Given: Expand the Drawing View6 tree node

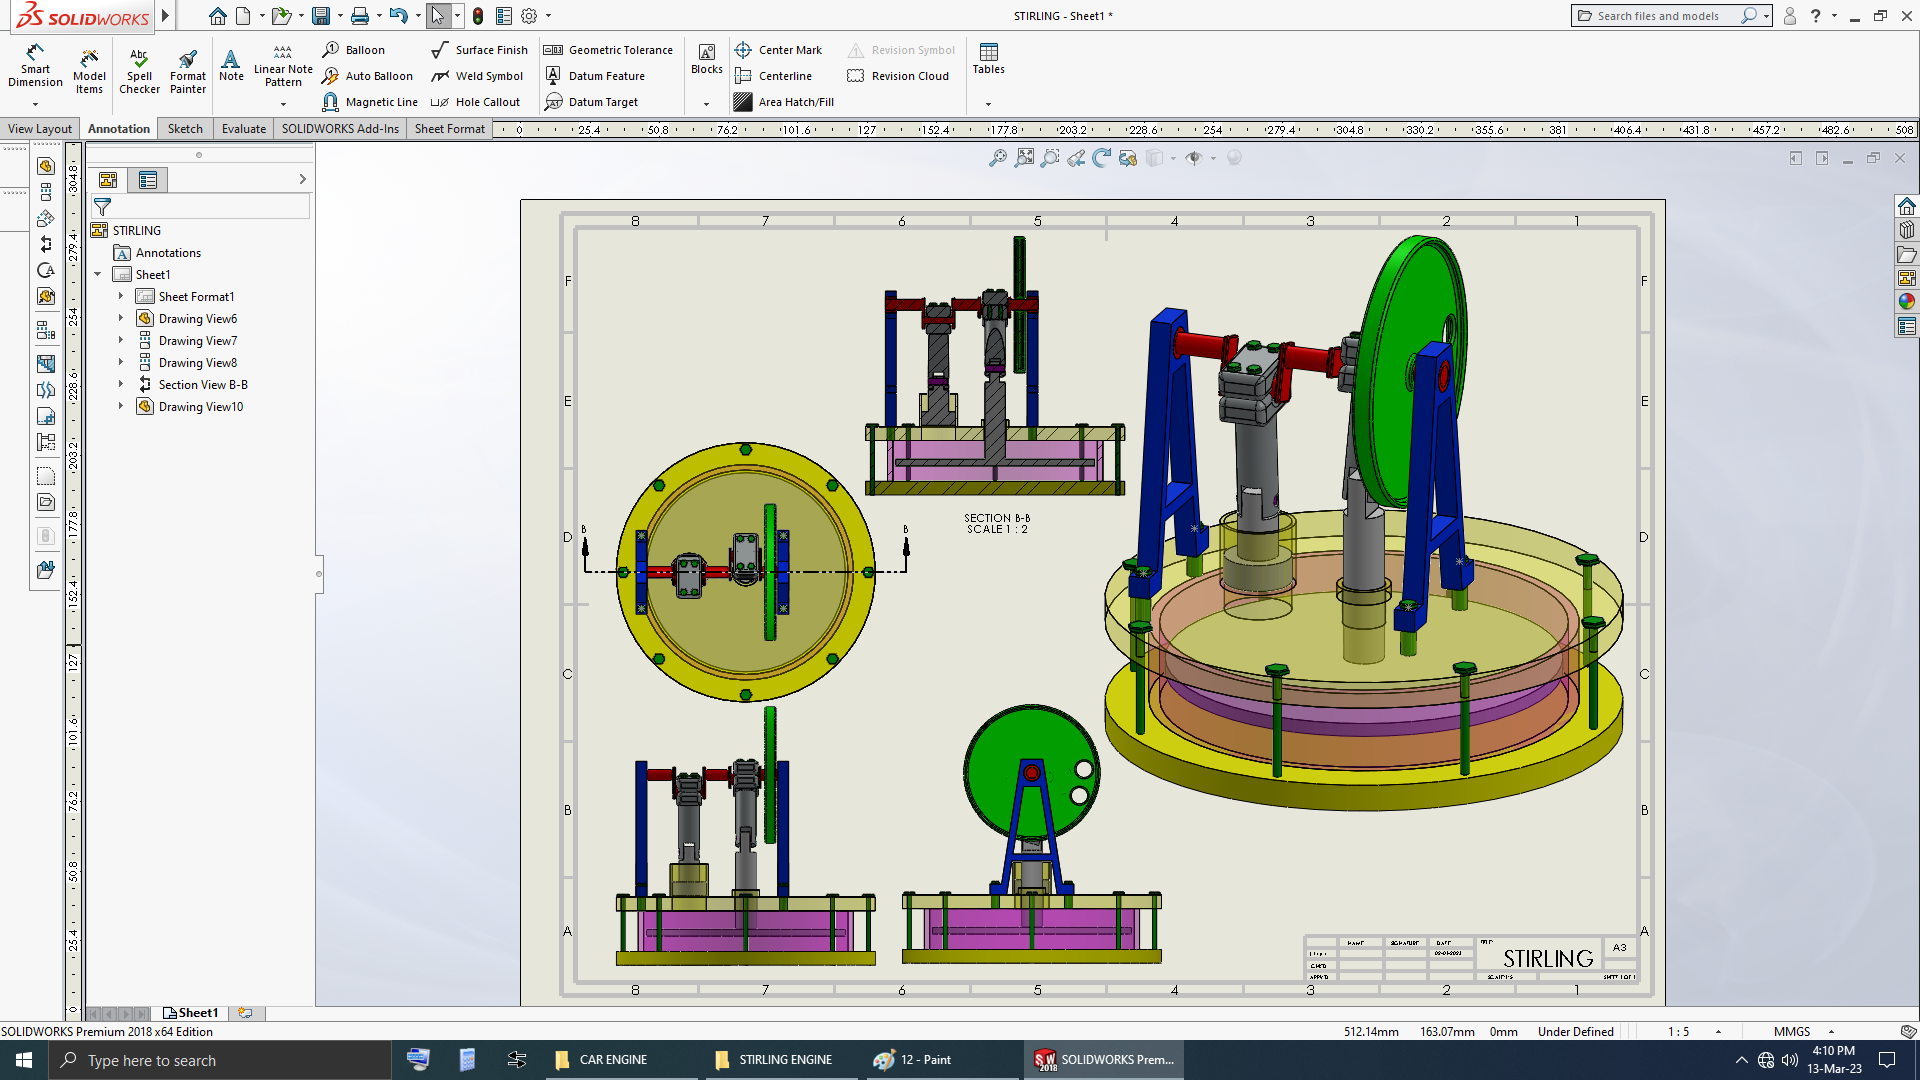Looking at the screenshot, I should 121,318.
